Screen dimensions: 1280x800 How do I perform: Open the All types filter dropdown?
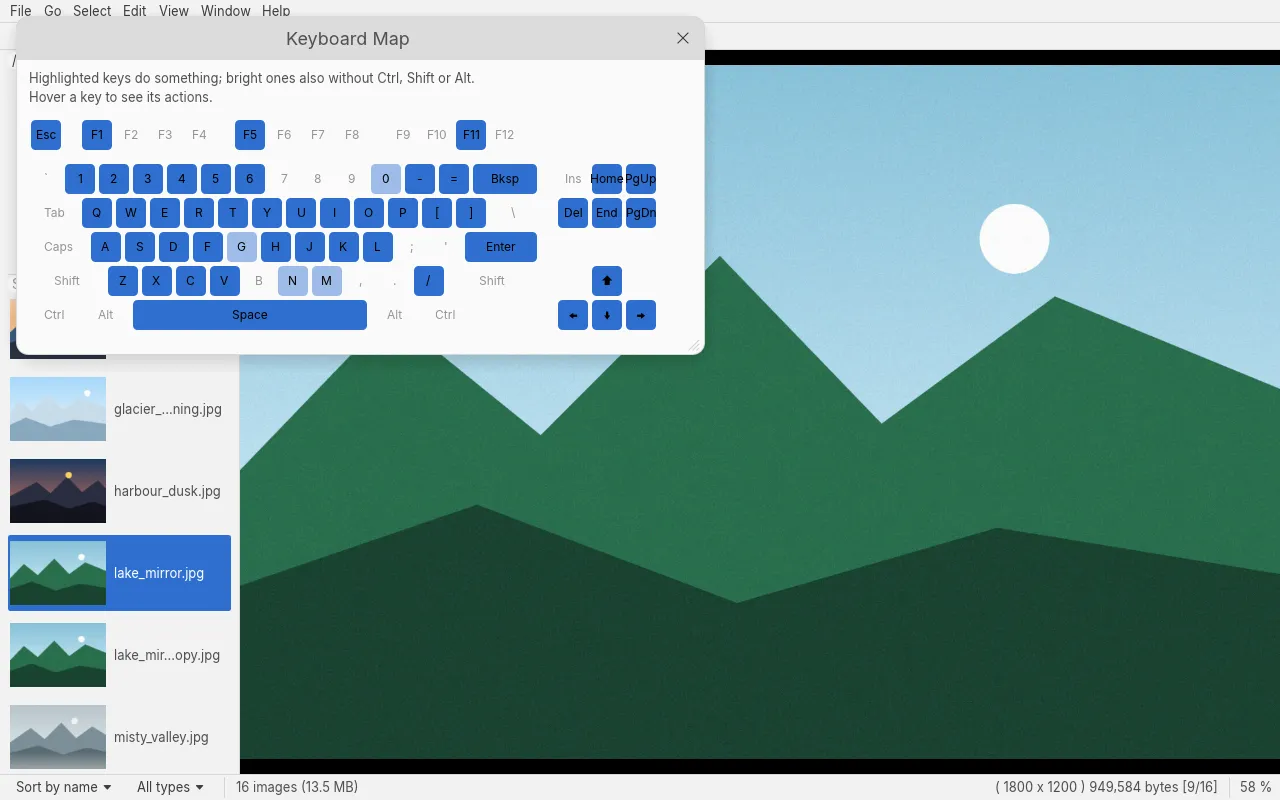[170, 787]
